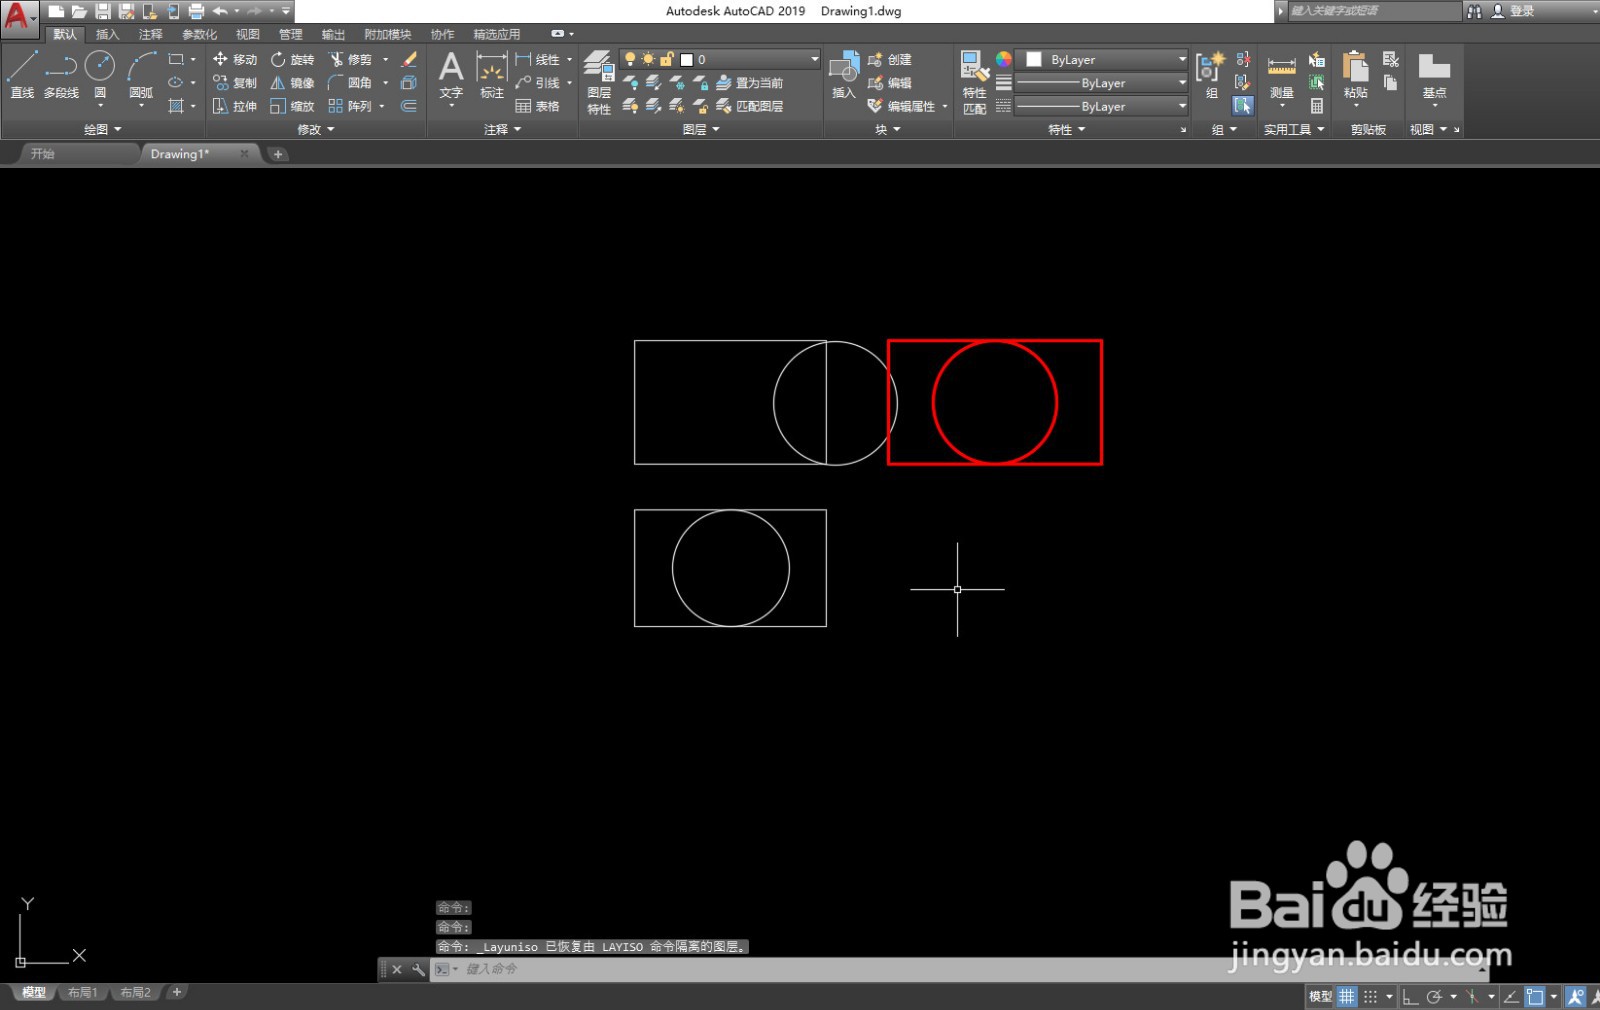Click the Plot (print) icon
The image size is (1600, 1010).
[x=196, y=11]
